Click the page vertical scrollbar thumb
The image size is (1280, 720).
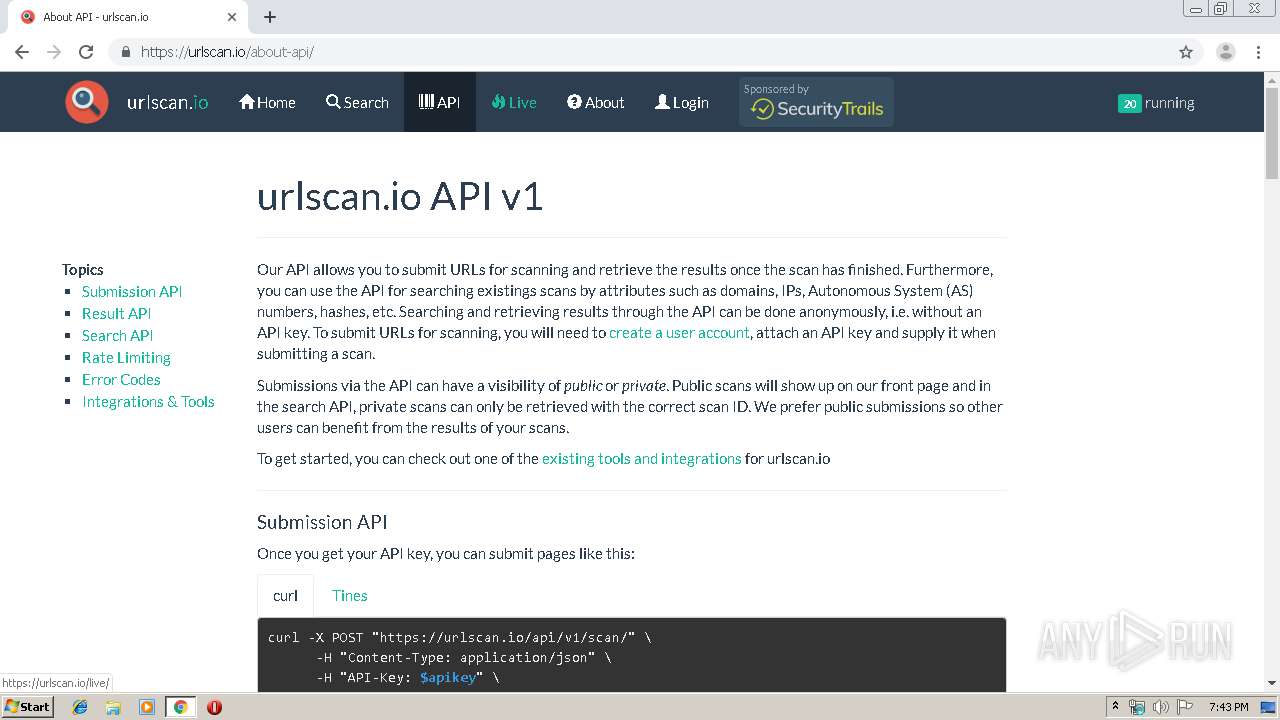(x=1272, y=133)
